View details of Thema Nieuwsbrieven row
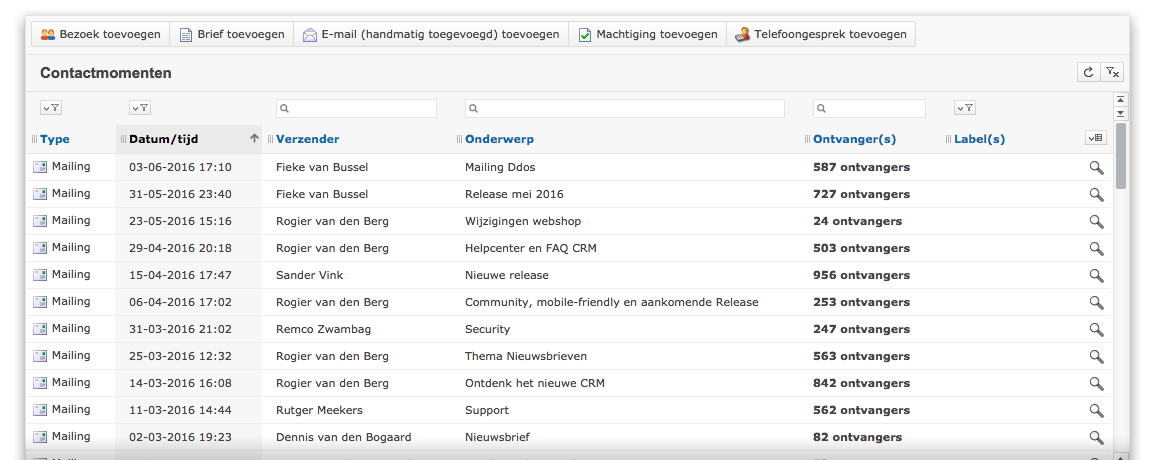The width and height of the screenshot is (1155, 460). pyautogui.click(x=1097, y=357)
